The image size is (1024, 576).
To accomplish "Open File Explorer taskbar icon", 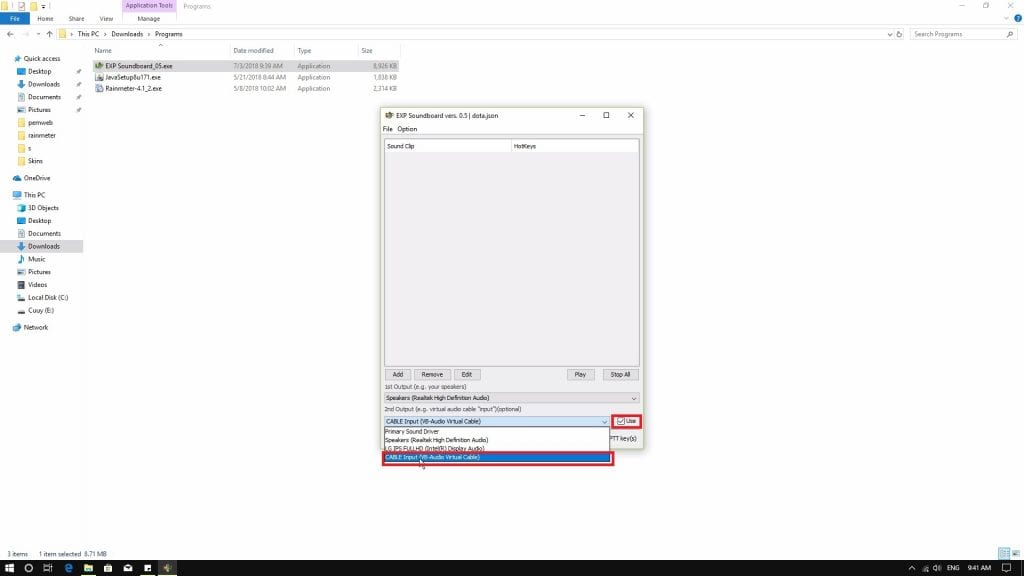I will coord(88,568).
